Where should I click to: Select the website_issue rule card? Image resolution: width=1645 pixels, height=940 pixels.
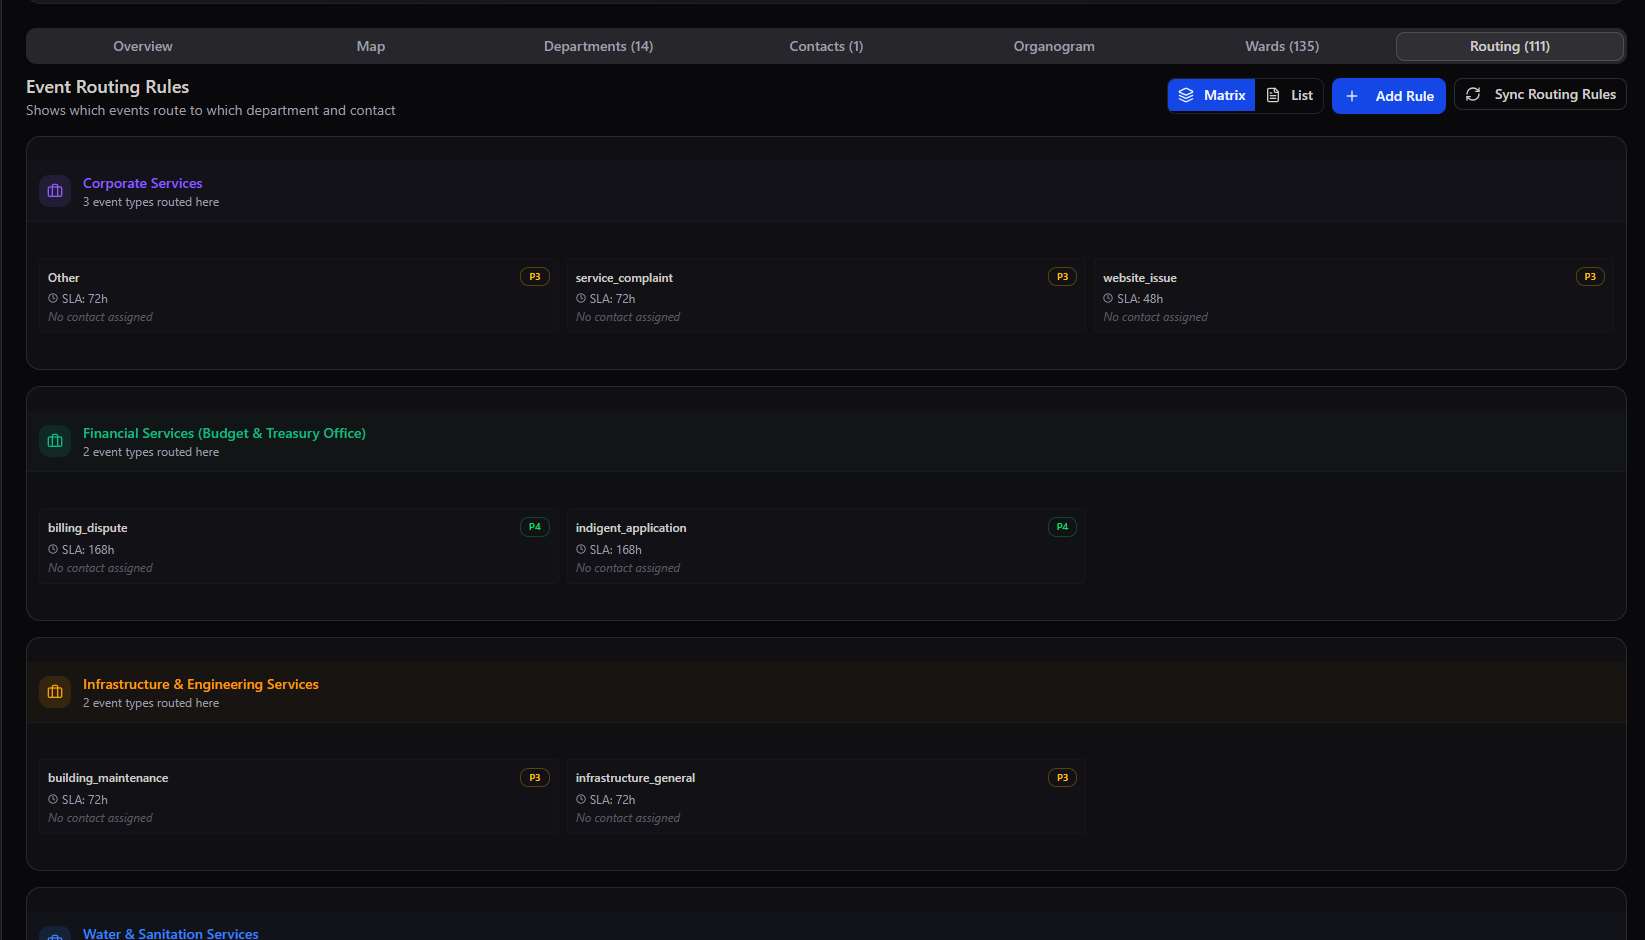tap(1353, 296)
